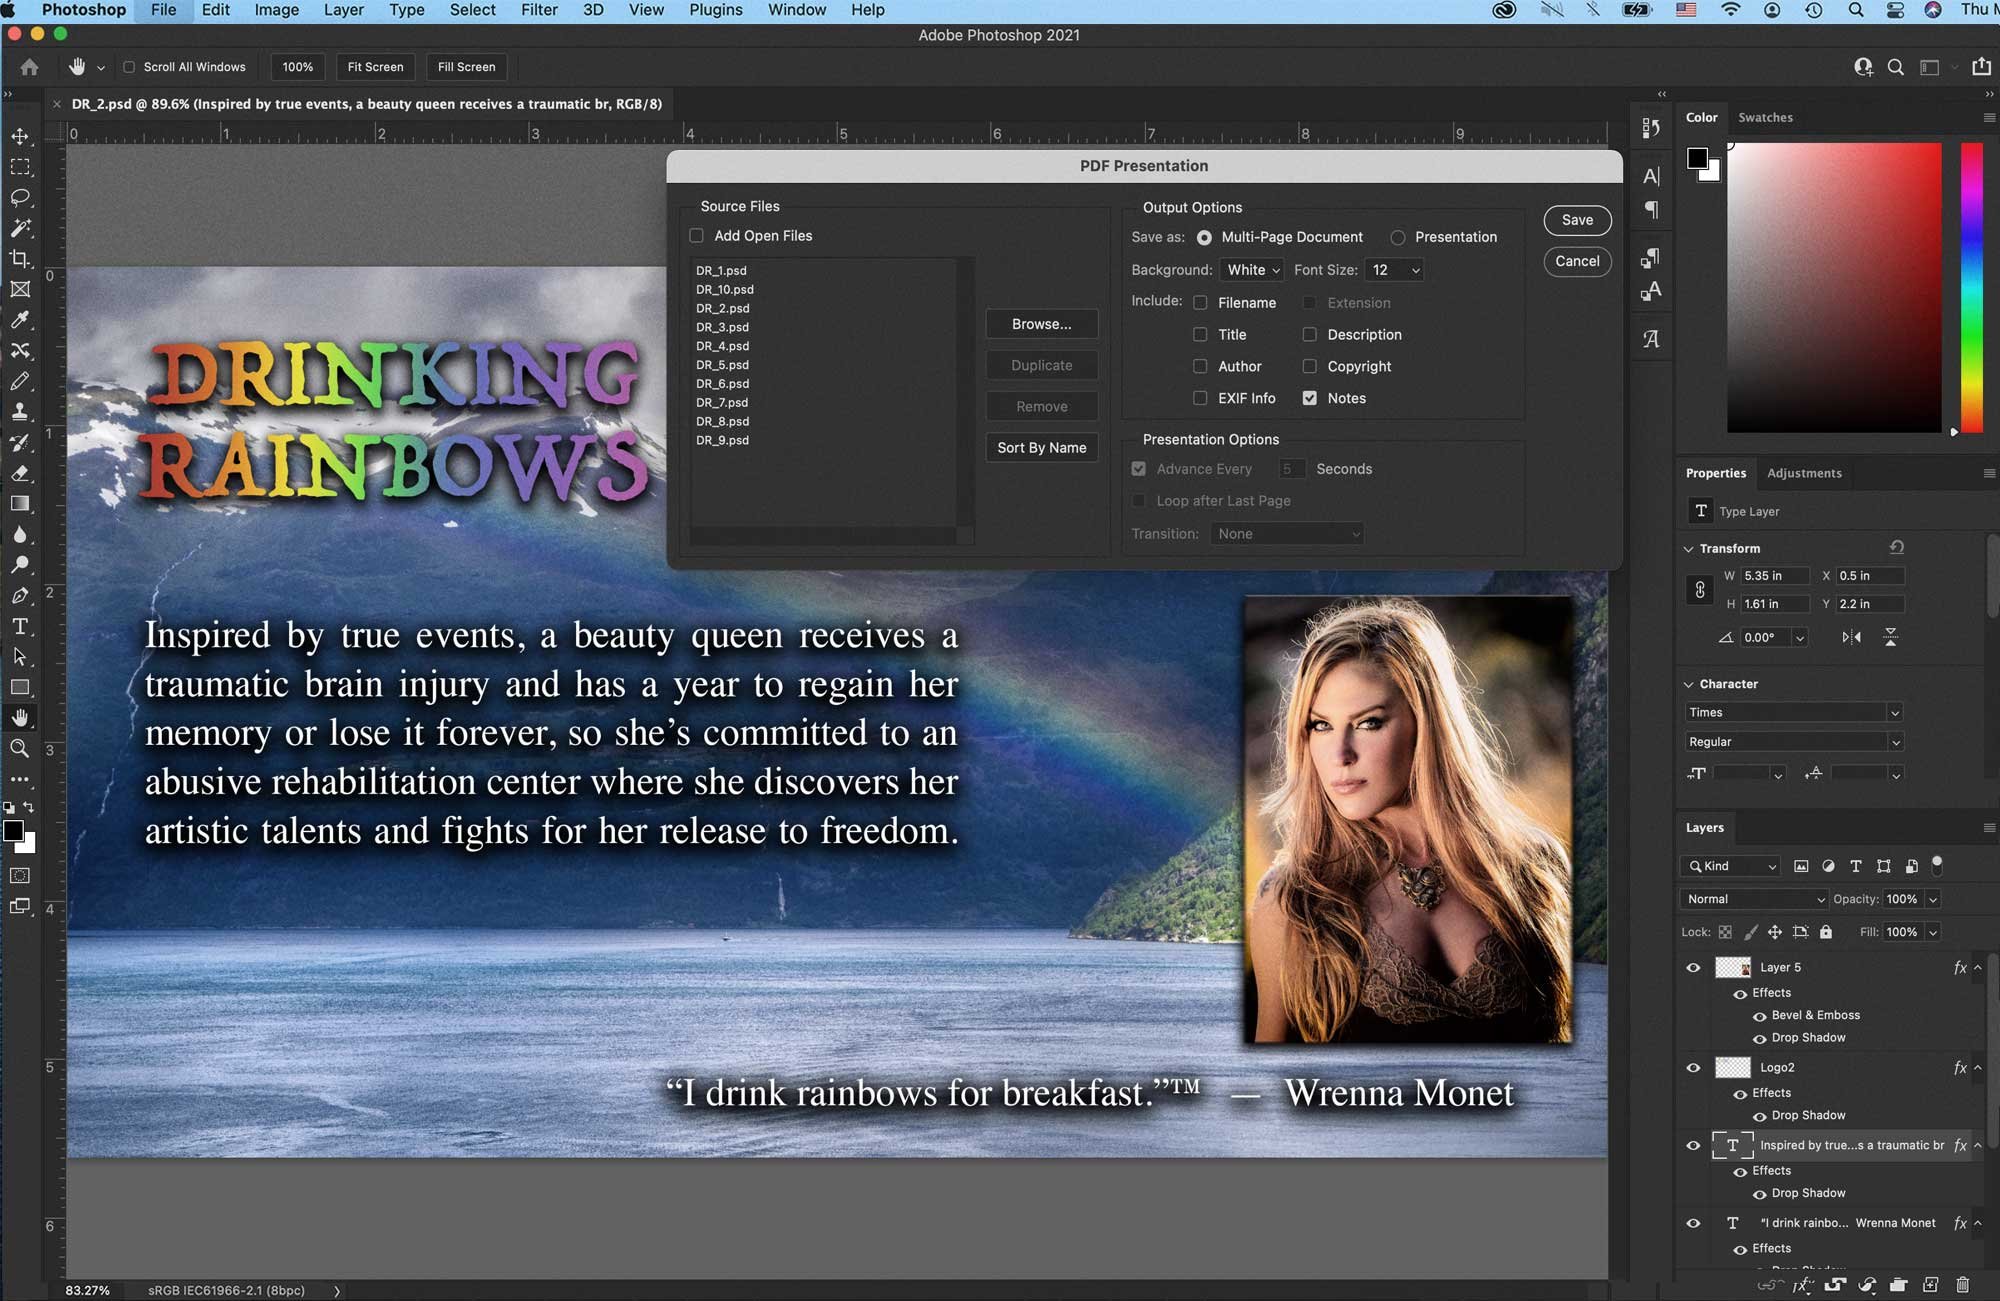This screenshot has width=2000, height=1301.
Task: Select the Presentation radio button
Action: click(1397, 237)
